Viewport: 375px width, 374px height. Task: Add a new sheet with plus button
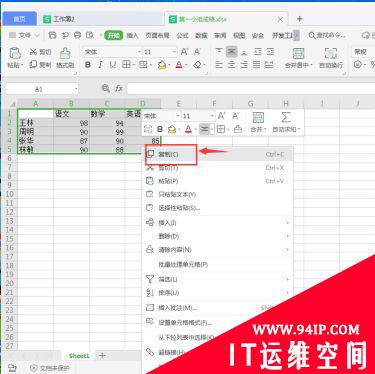102,355
